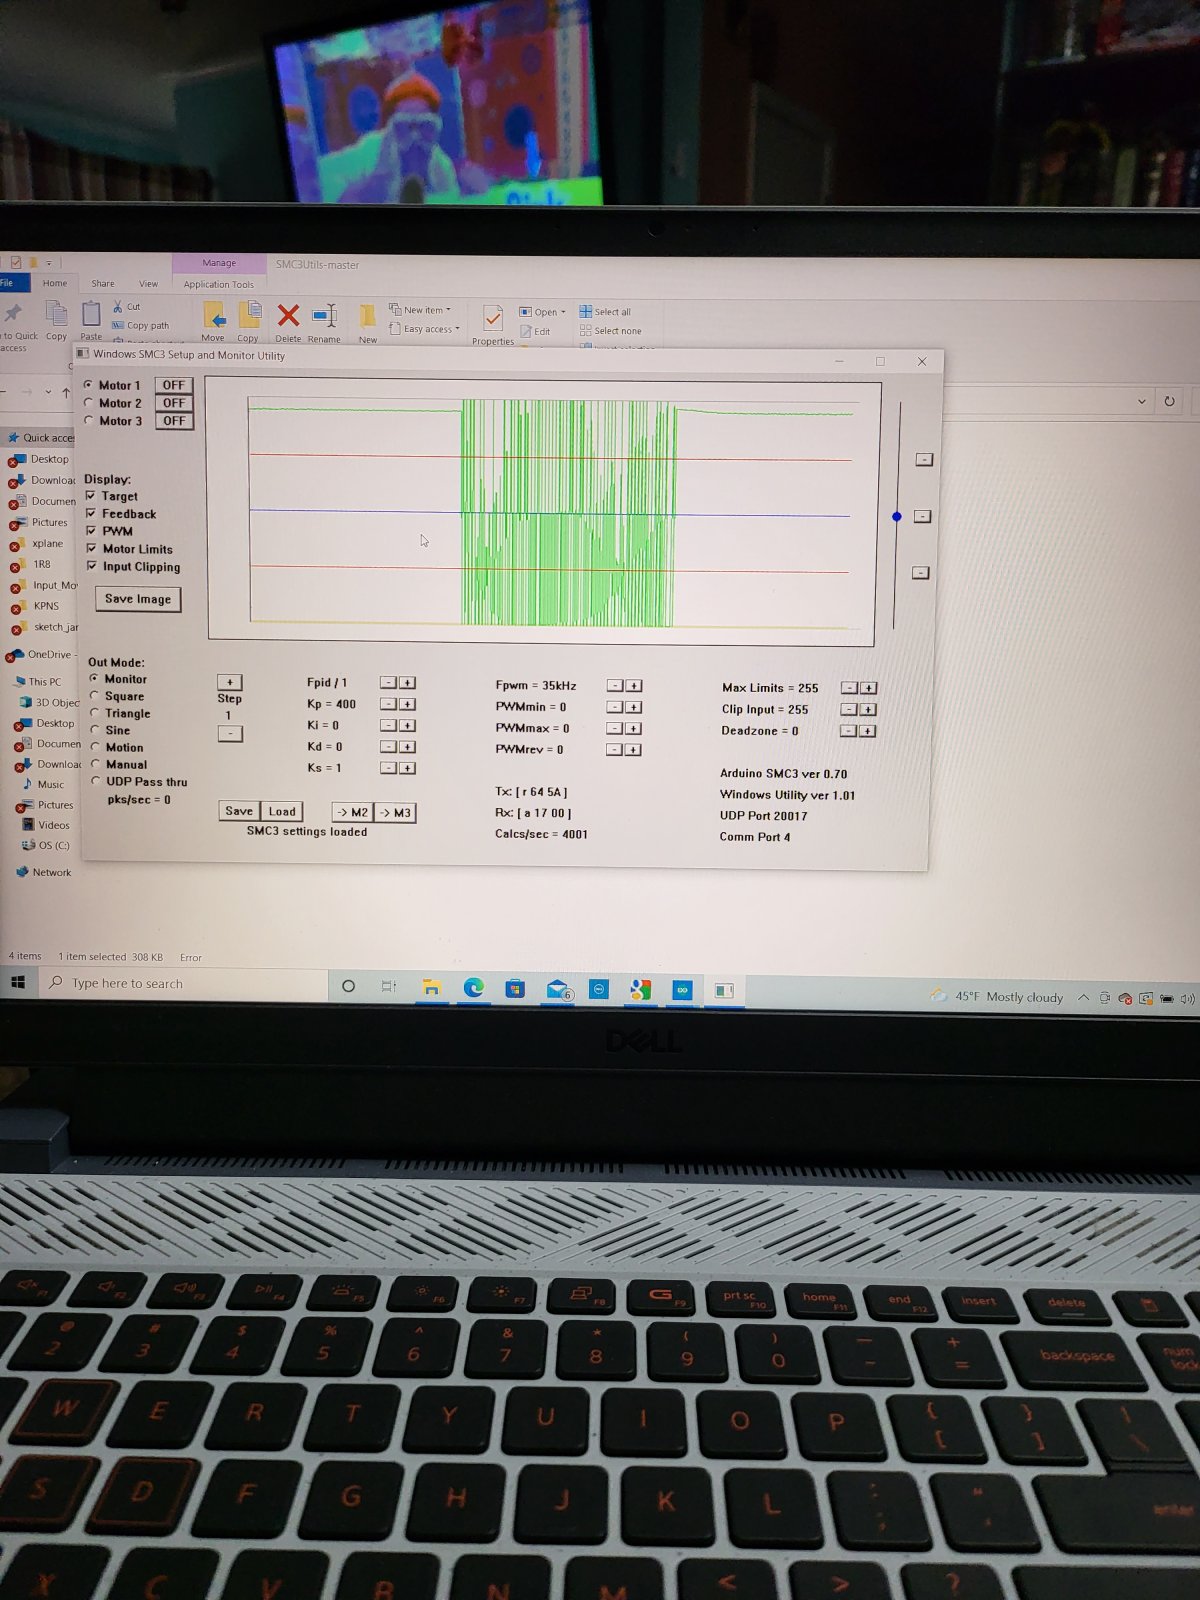The height and width of the screenshot is (1600, 1200).
Task: Switch to the View ribbon tab
Action: point(148,284)
